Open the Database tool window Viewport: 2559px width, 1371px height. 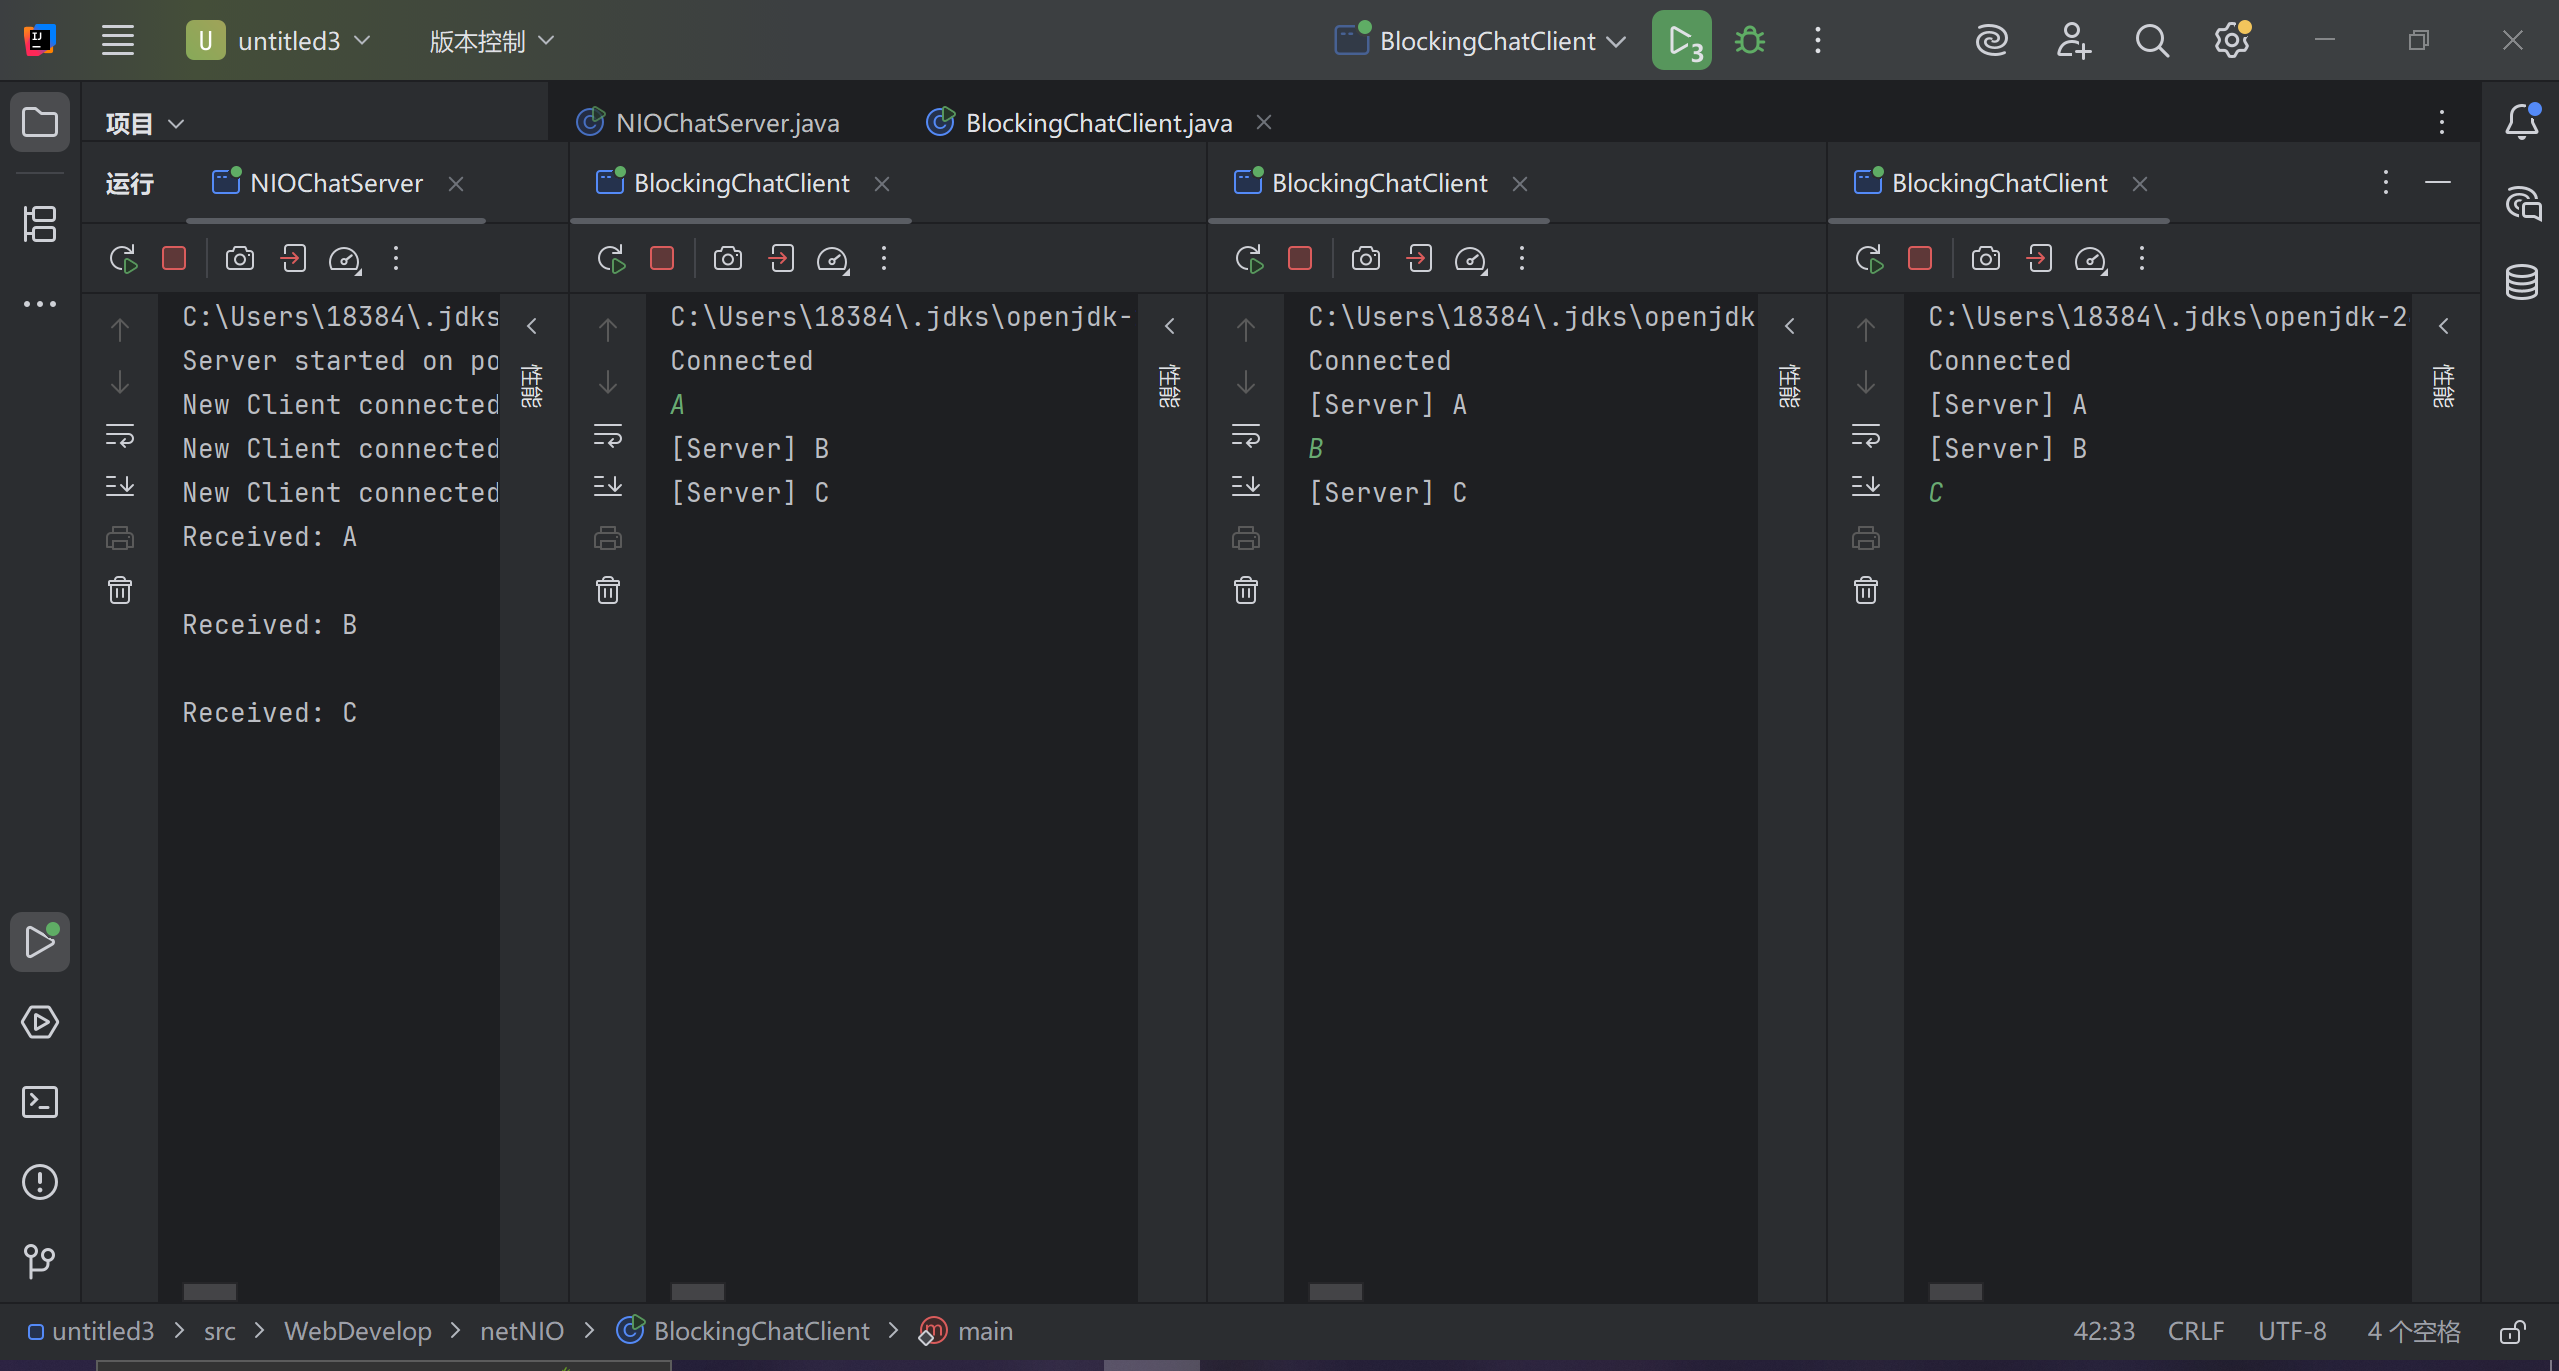pyautogui.click(x=2521, y=283)
